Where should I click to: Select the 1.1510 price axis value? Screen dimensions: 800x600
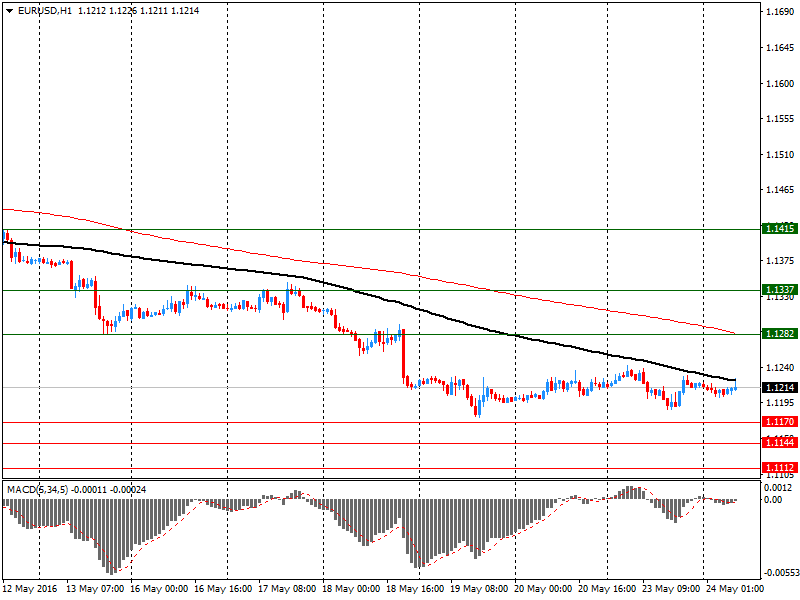tap(780, 155)
